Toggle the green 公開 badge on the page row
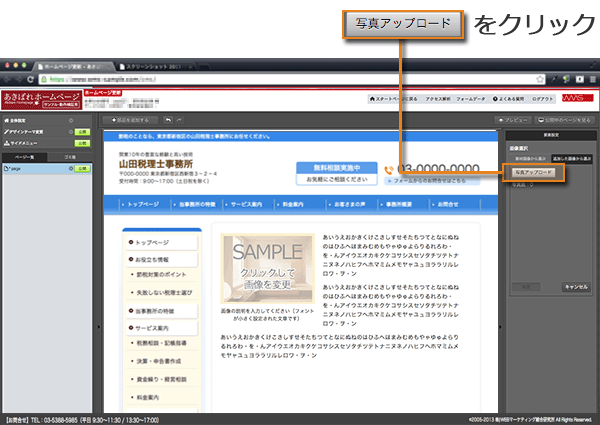The width and height of the screenshot is (600, 425). (x=83, y=169)
